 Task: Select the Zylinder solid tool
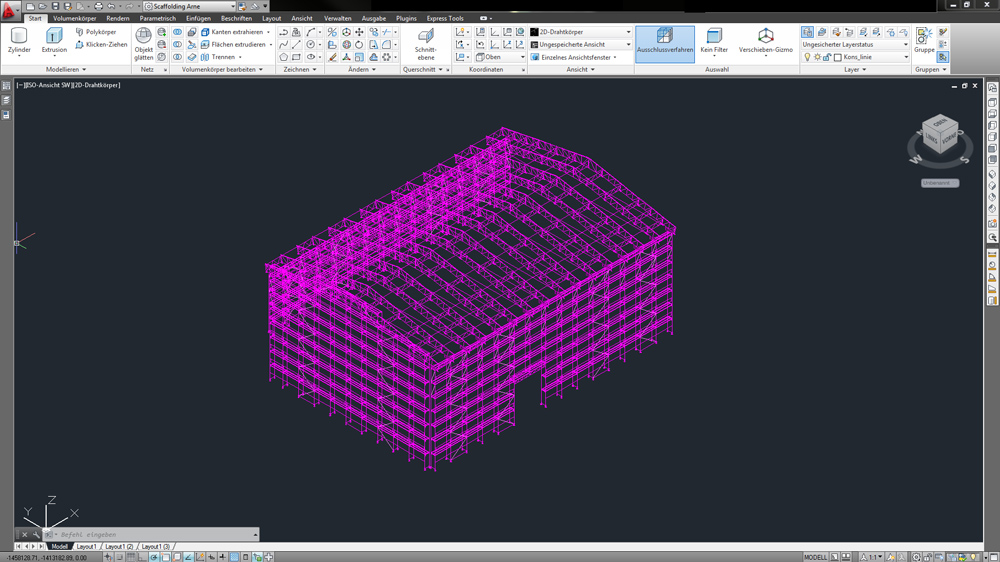19,40
